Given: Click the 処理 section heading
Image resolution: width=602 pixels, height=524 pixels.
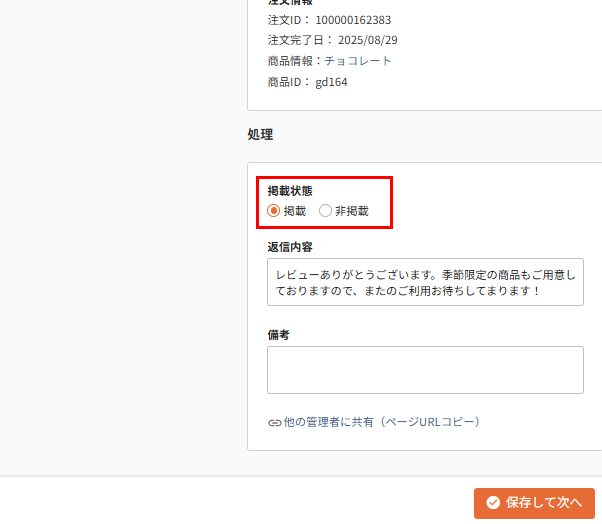Looking at the screenshot, I should pyautogui.click(x=260, y=134).
